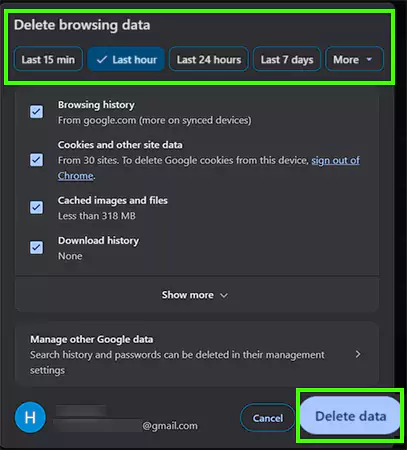Image resolution: width=407 pixels, height=450 pixels.
Task: Select the Last 15 min time range
Action: (x=48, y=59)
